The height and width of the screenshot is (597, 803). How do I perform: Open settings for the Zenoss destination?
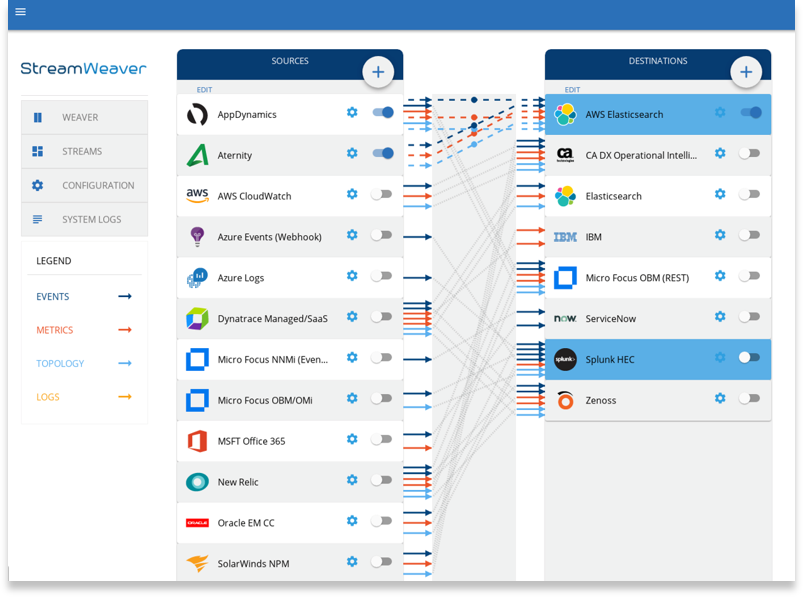pos(720,397)
